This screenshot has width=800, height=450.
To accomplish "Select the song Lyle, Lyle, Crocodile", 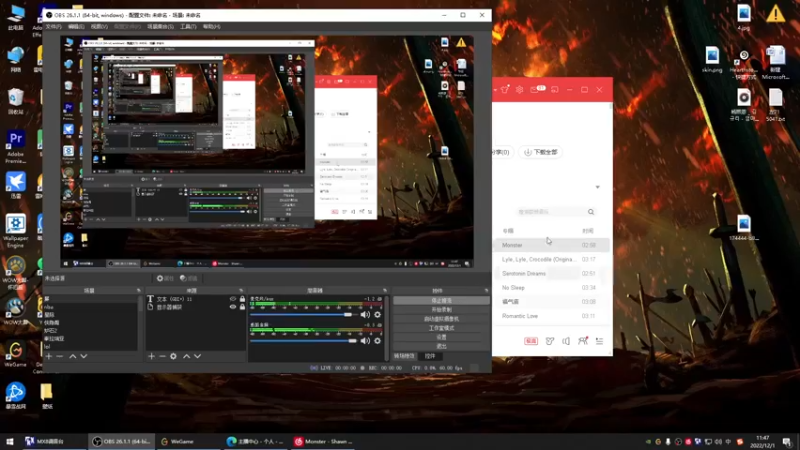I will [x=551, y=259].
